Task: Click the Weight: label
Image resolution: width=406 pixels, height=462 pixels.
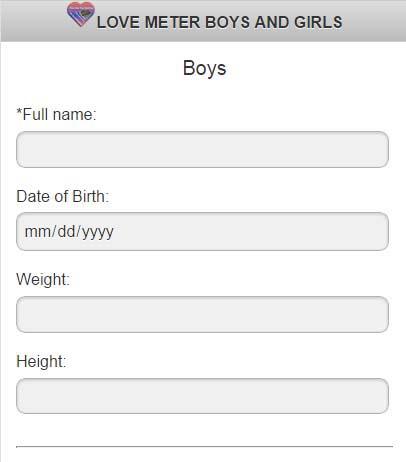Action: (43, 279)
